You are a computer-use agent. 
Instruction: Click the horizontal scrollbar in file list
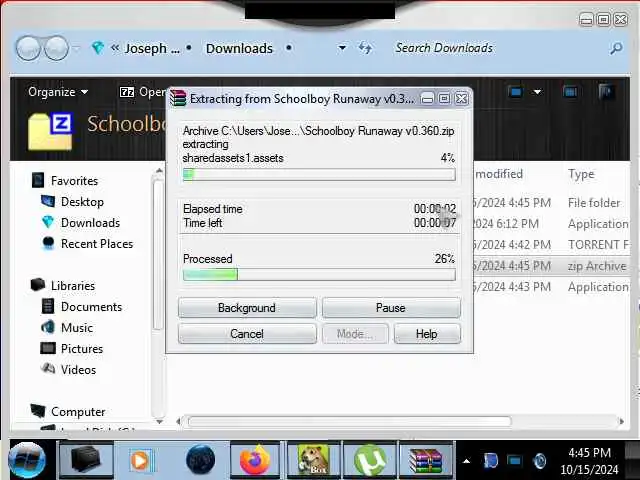(x=349, y=421)
